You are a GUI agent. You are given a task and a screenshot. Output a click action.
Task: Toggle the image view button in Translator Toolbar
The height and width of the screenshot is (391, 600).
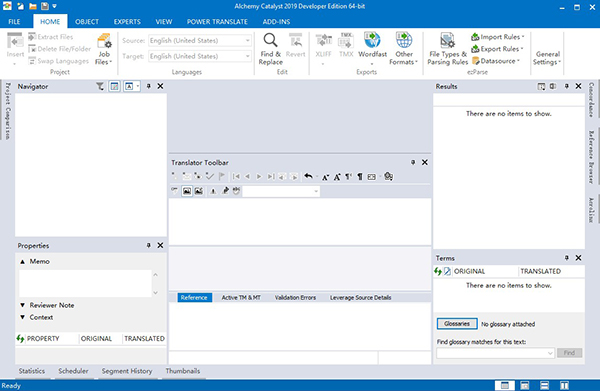pyautogui.click(x=187, y=191)
